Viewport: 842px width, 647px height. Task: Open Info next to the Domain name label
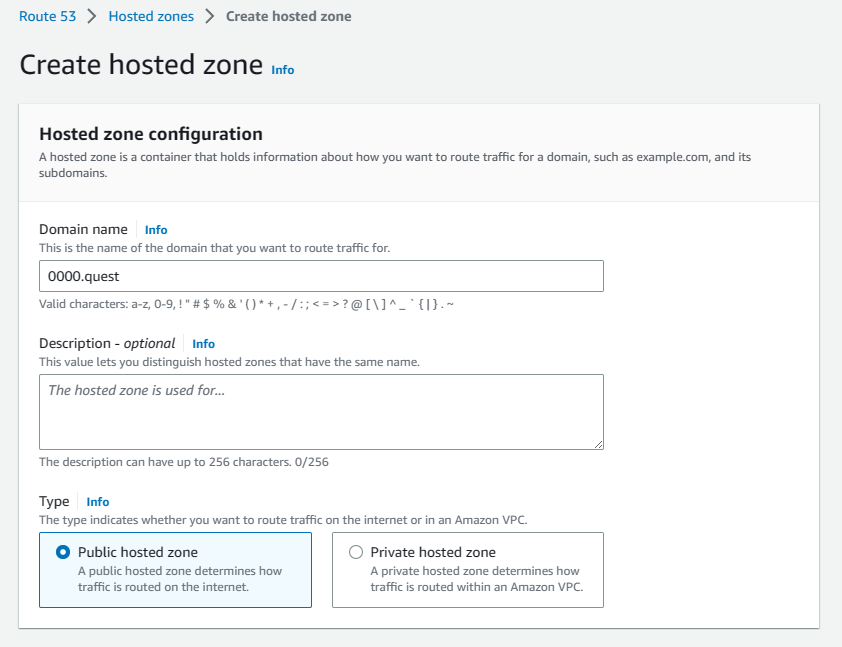pos(156,229)
